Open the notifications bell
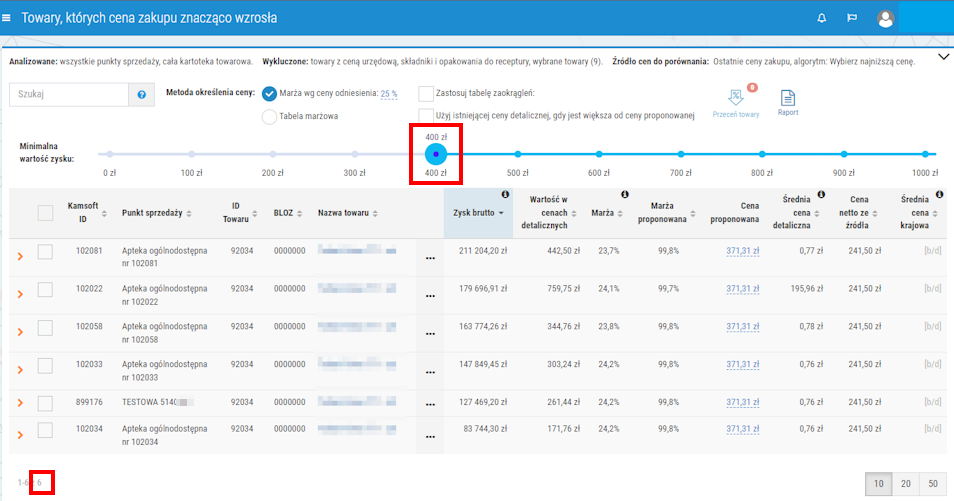Image resolution: width=954 pixels, height=501 pixels. (822, 18)
